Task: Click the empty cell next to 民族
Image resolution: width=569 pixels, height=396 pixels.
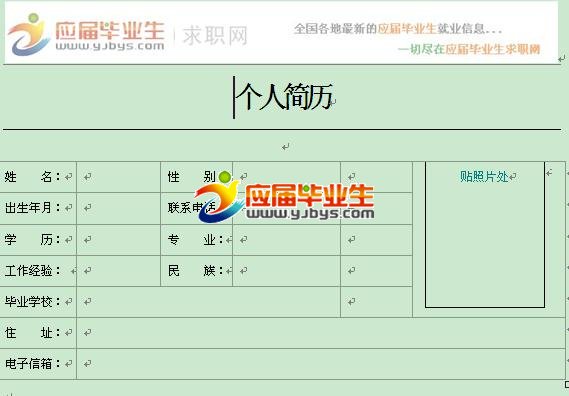Action: (x=287, y=271)
